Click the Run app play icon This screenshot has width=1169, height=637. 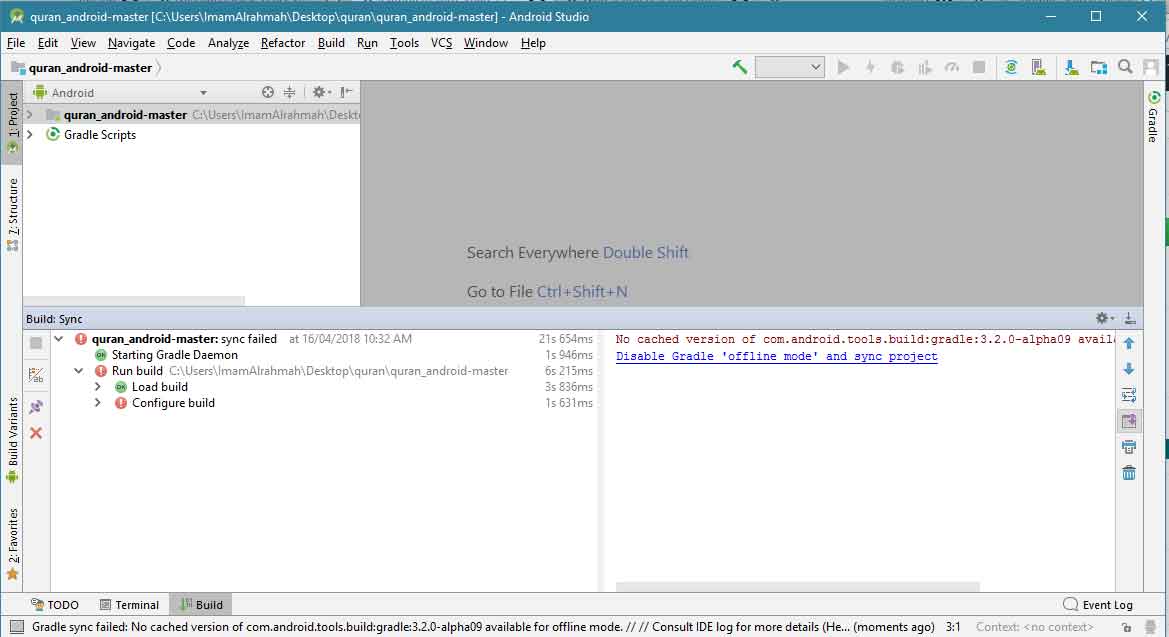843,68
